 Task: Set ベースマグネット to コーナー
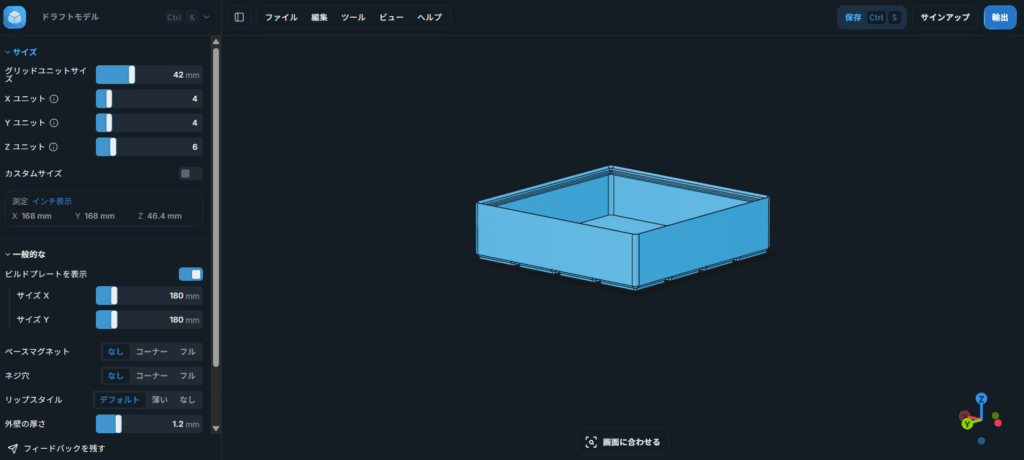152,352
